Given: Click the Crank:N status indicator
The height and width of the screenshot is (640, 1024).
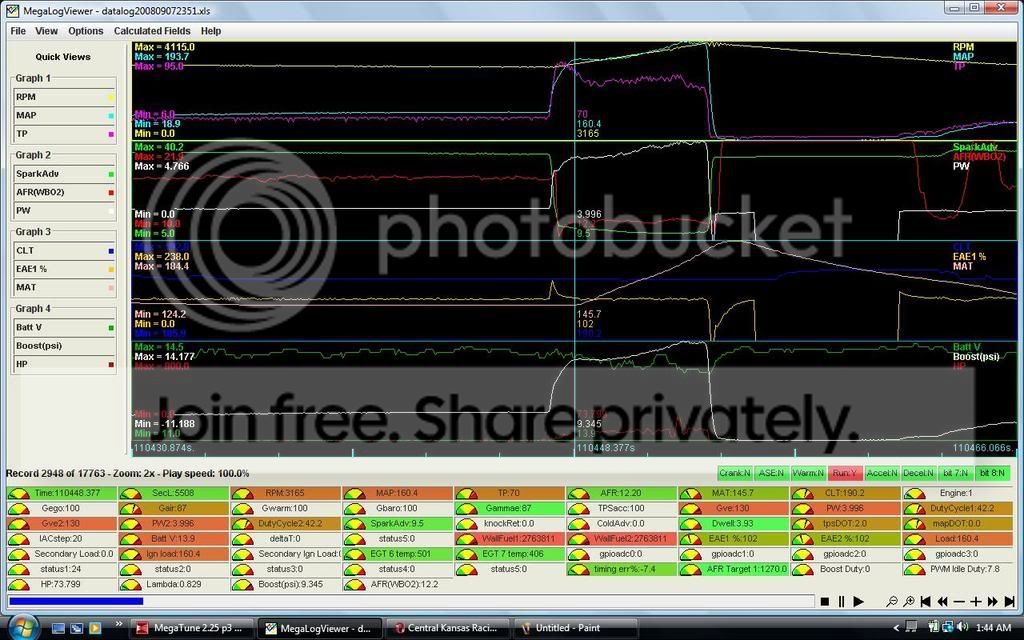Looking at the screenshot, I should (735, 473).
